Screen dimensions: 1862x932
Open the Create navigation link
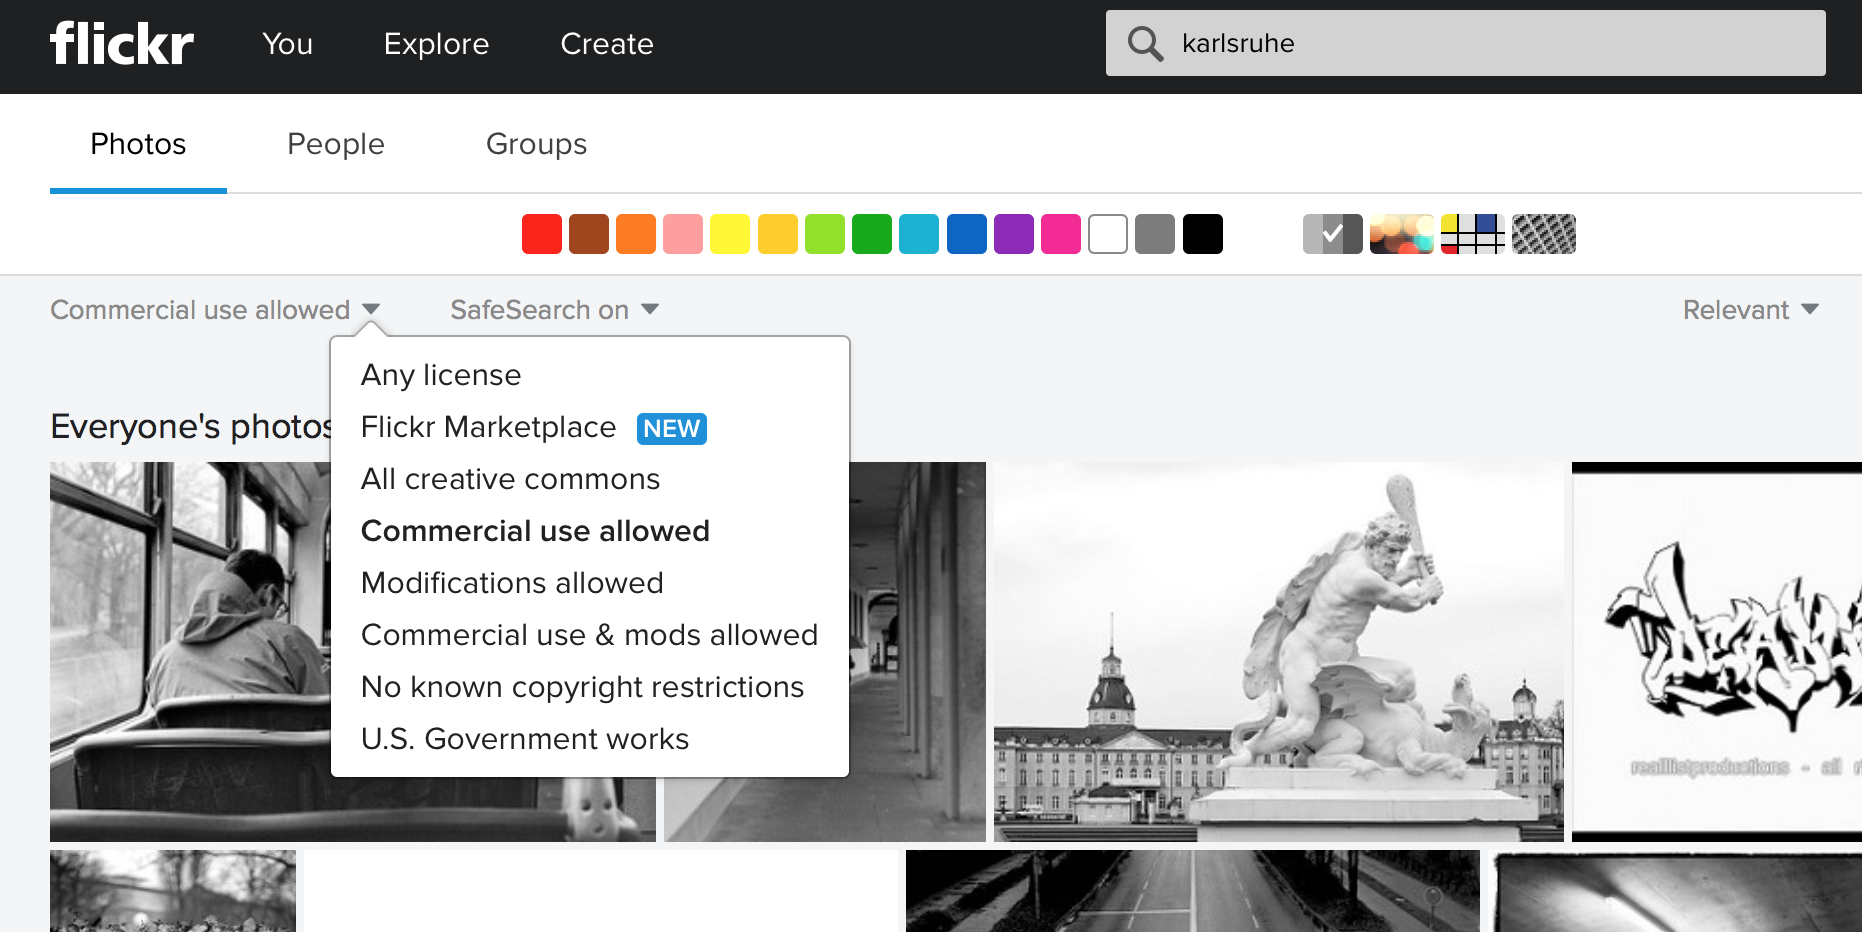click(607, 44)
